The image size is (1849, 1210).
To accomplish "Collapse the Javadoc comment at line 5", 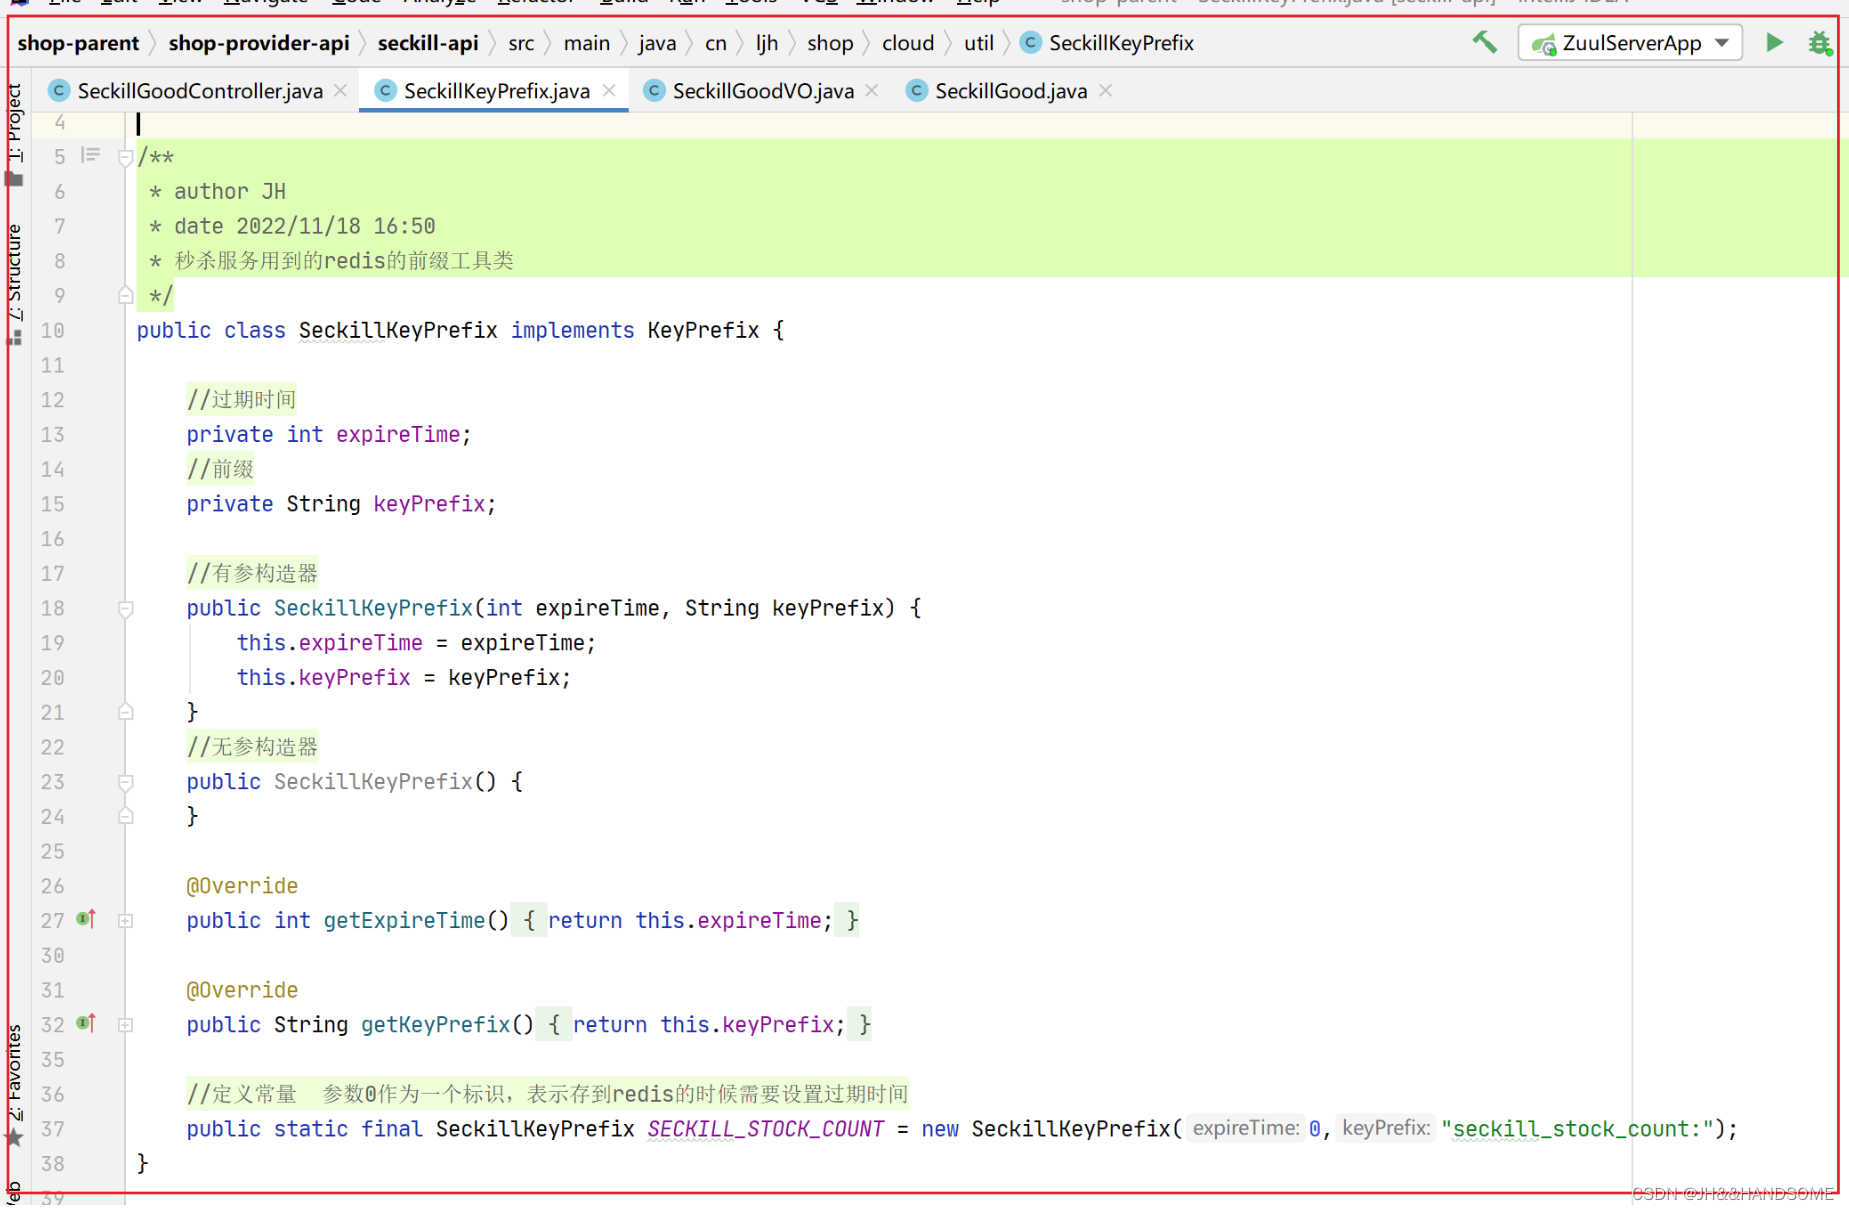I will (x=126, y=157).
